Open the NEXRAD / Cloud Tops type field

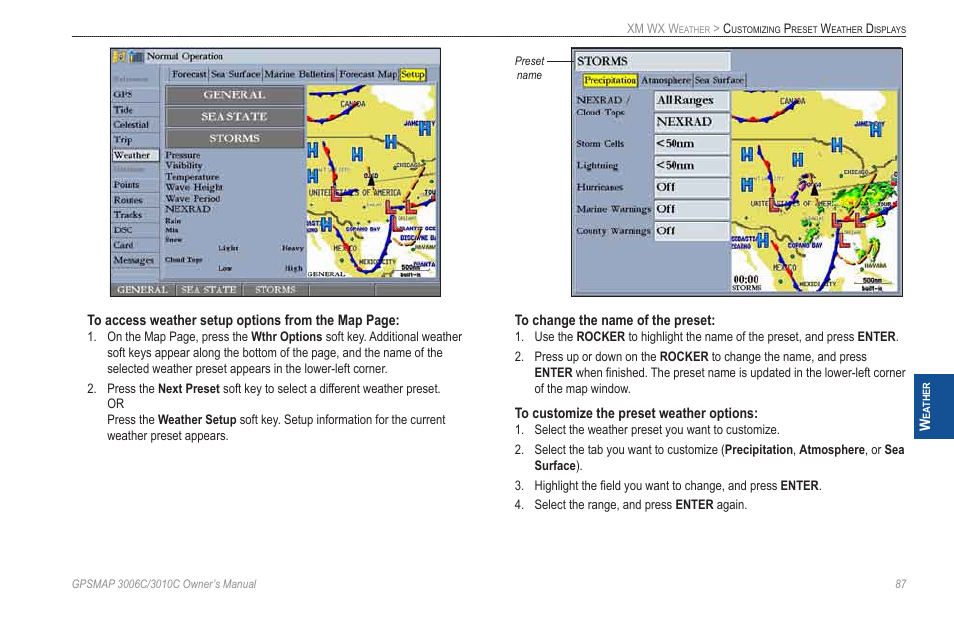(x=692, y=122)
